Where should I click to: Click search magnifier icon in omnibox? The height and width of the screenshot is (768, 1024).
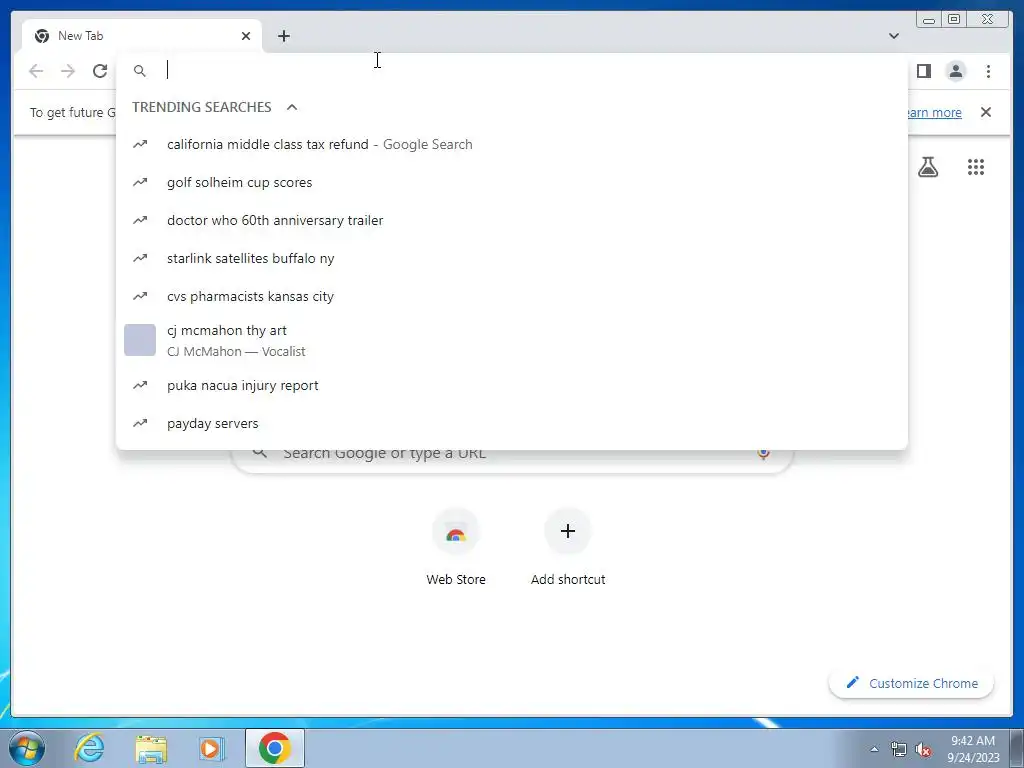pos(140,71)
